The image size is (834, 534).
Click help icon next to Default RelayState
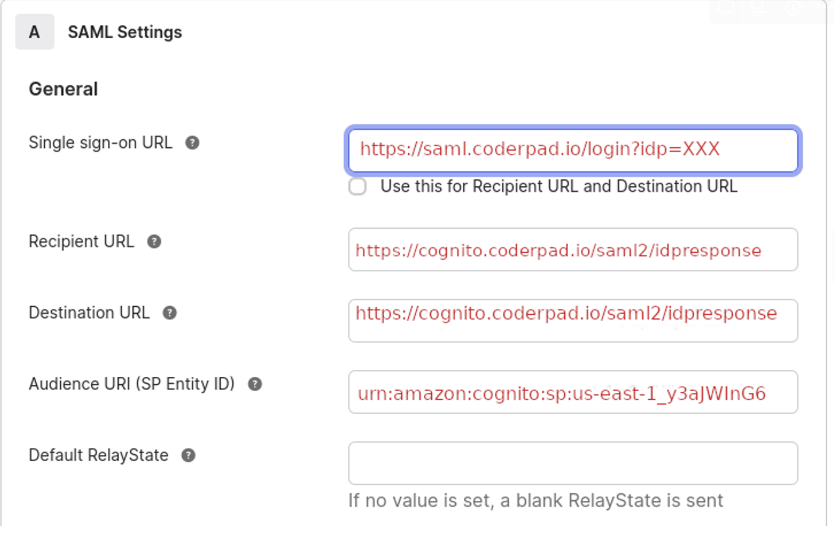(188, 455)
